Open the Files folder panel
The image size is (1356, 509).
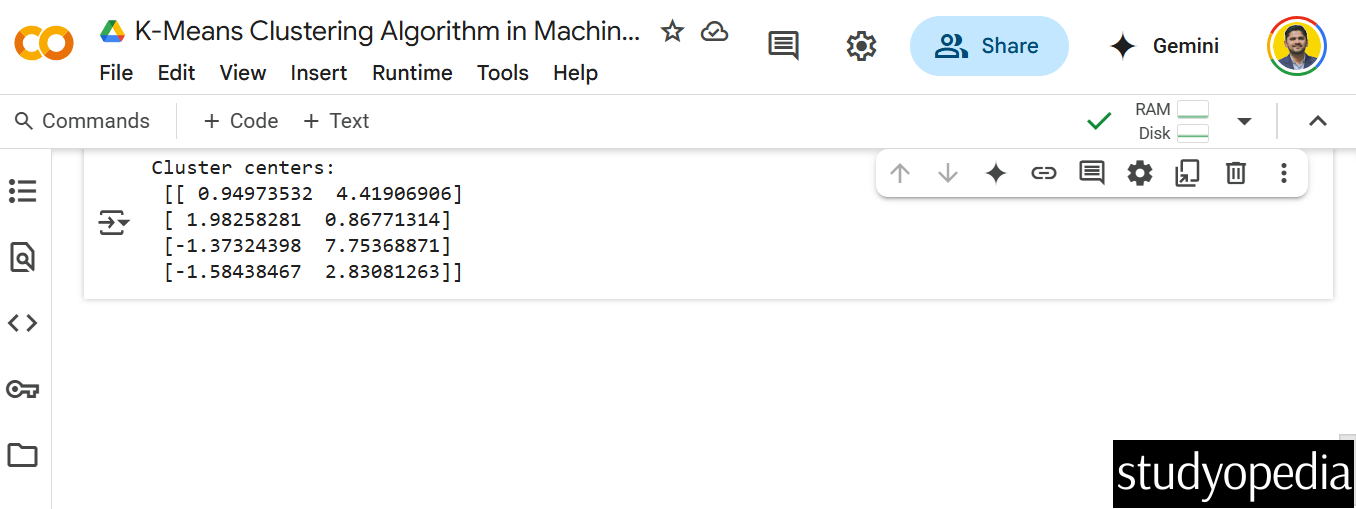22,456
